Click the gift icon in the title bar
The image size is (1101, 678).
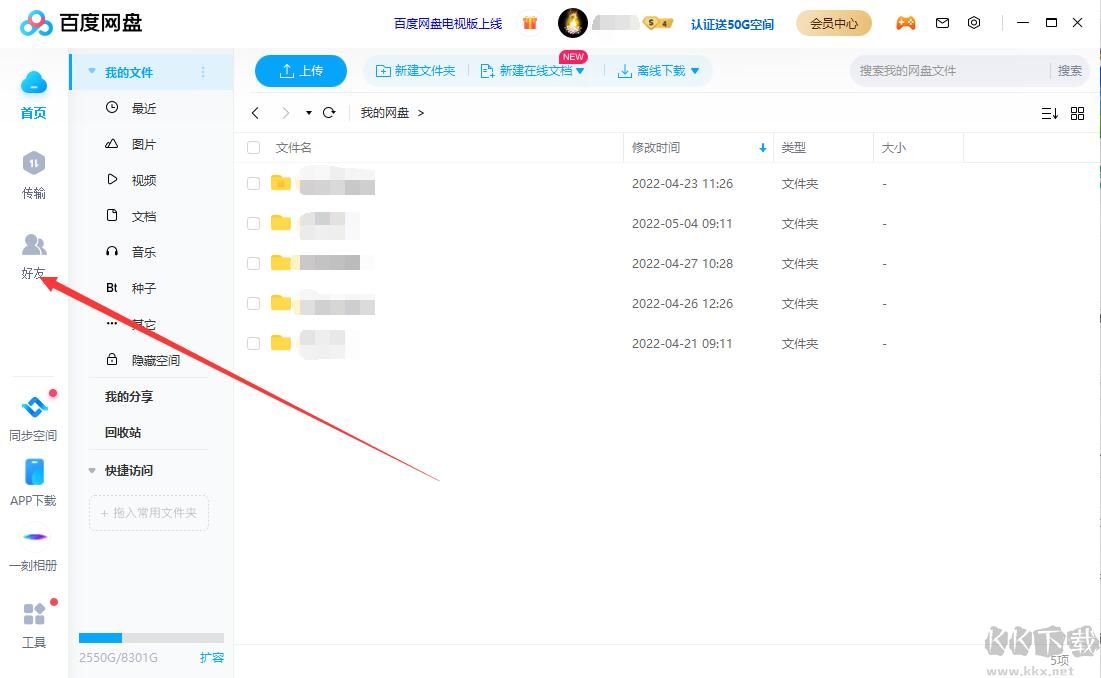pos(530,22)
